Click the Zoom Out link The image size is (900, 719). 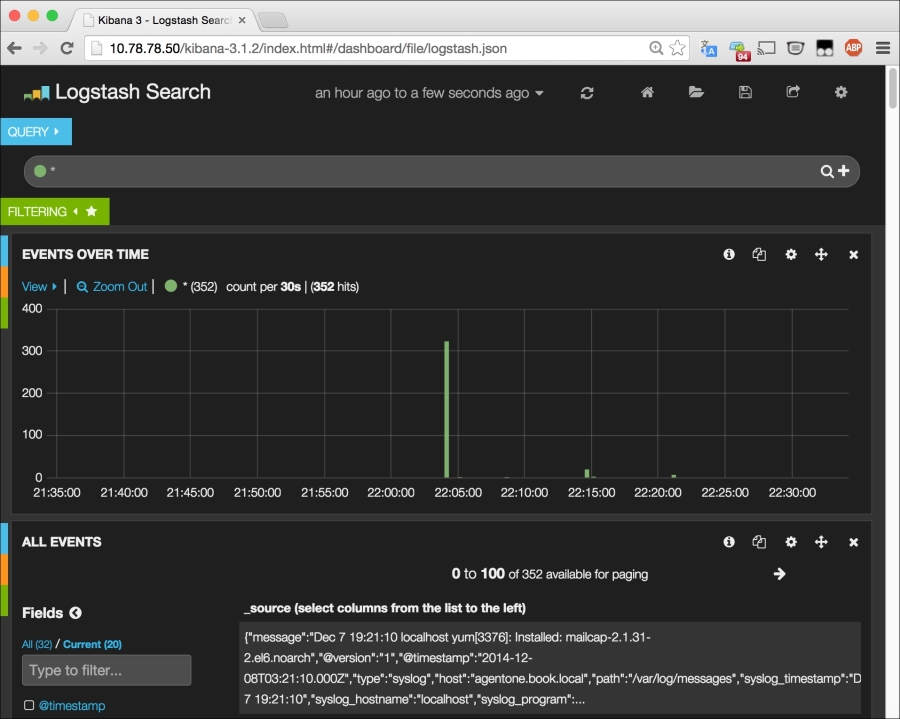coord(112,287)
